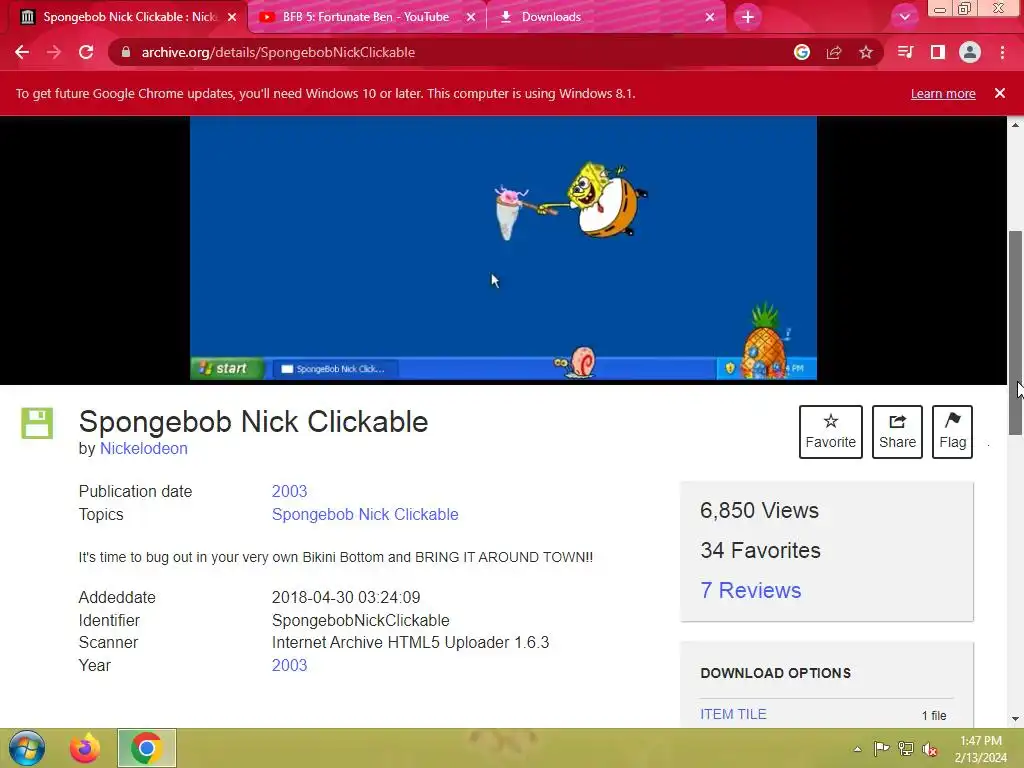This screenshot has width=1024, height=768.
Task: Click the scrollbar down arrow
Action: (x=1015, y=720)
